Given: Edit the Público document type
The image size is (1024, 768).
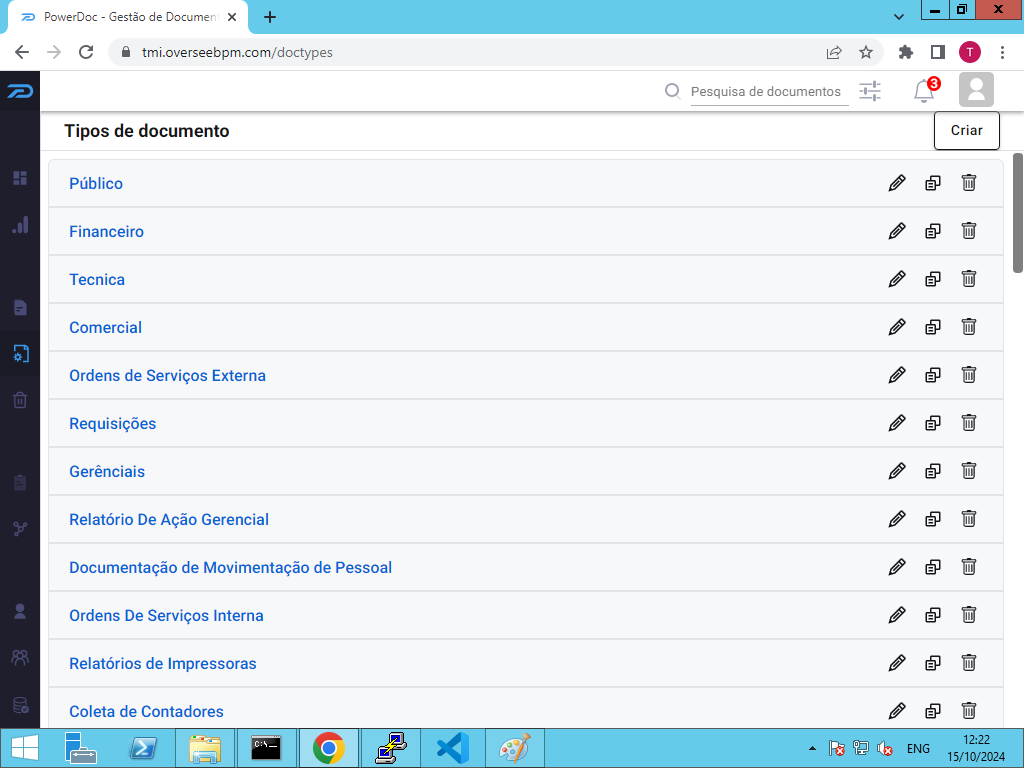Looking at the screenshot, I should click(897, 183).
